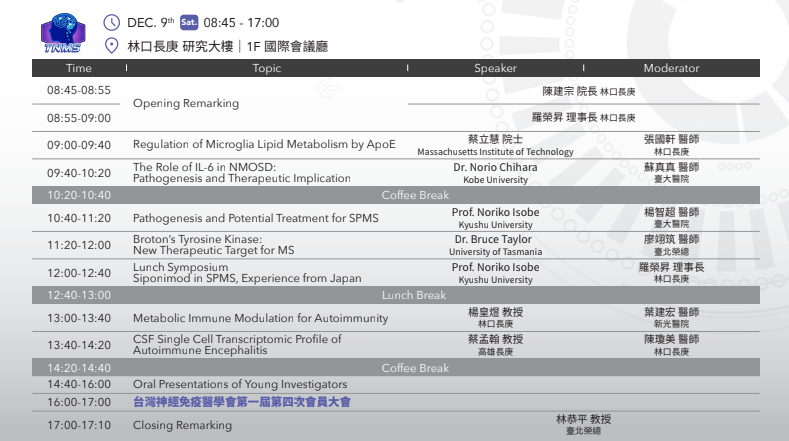The width and height of the screenshot is (789, 441).
Task: Click Prof. Noriko Isobe in 12:00 row
Action: (x=495, y=267)
